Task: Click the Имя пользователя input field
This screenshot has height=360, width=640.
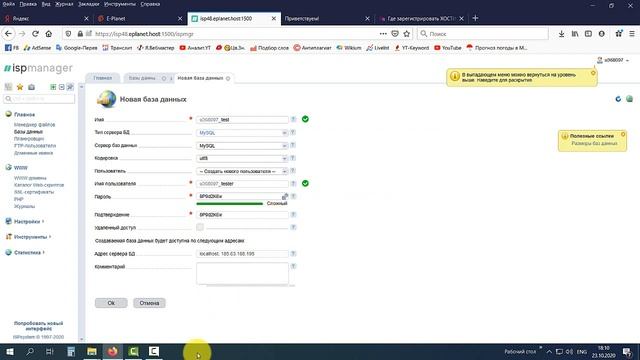Action: [x=242, y=184]
